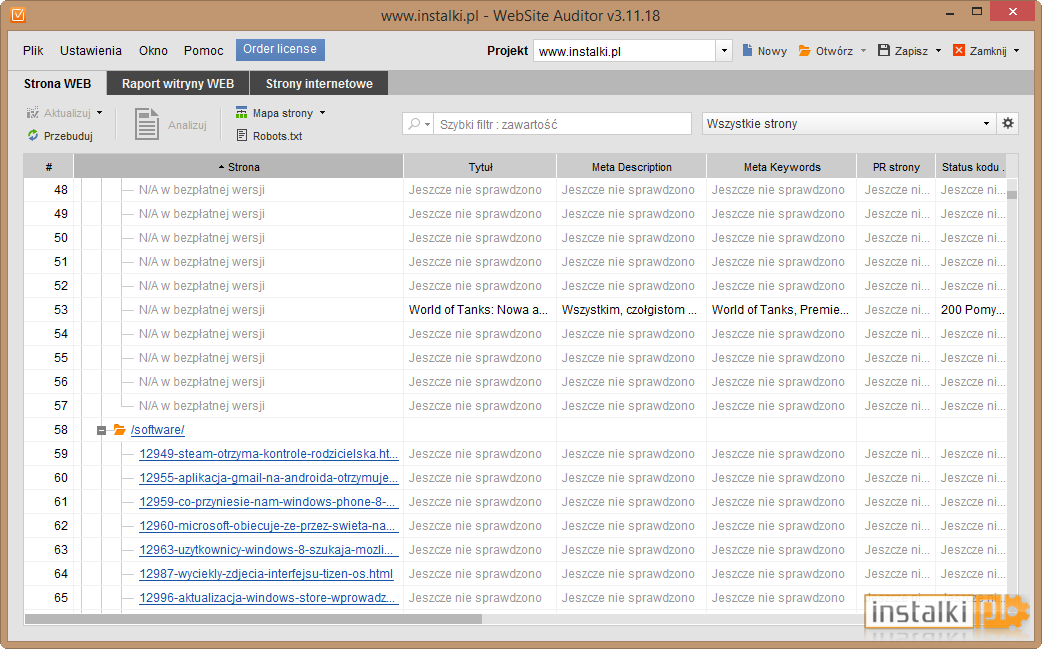Open the Ustawienia menu
Viewport: 1042px width, 649px height.
(x=90, y=50)
